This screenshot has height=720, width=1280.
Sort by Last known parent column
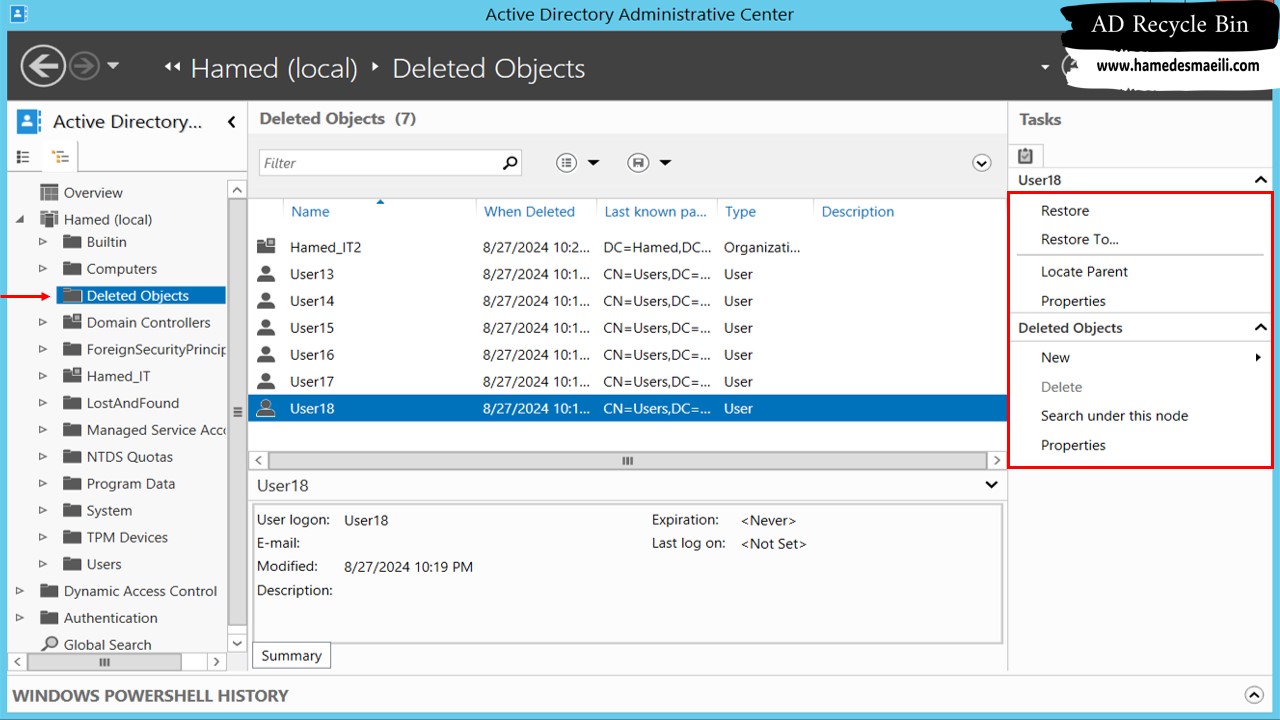tap(655, 212)
